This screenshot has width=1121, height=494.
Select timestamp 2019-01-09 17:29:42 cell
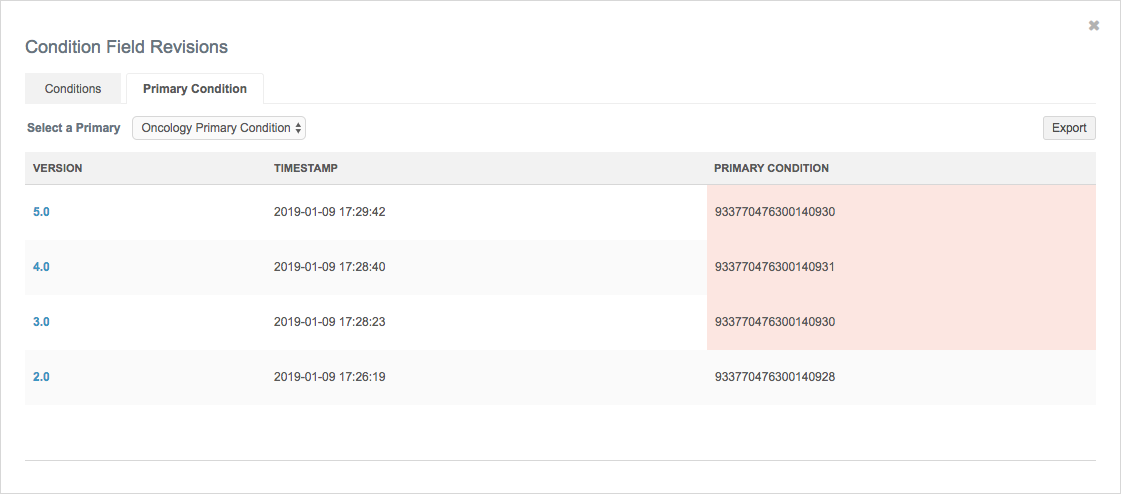point(329,212)
